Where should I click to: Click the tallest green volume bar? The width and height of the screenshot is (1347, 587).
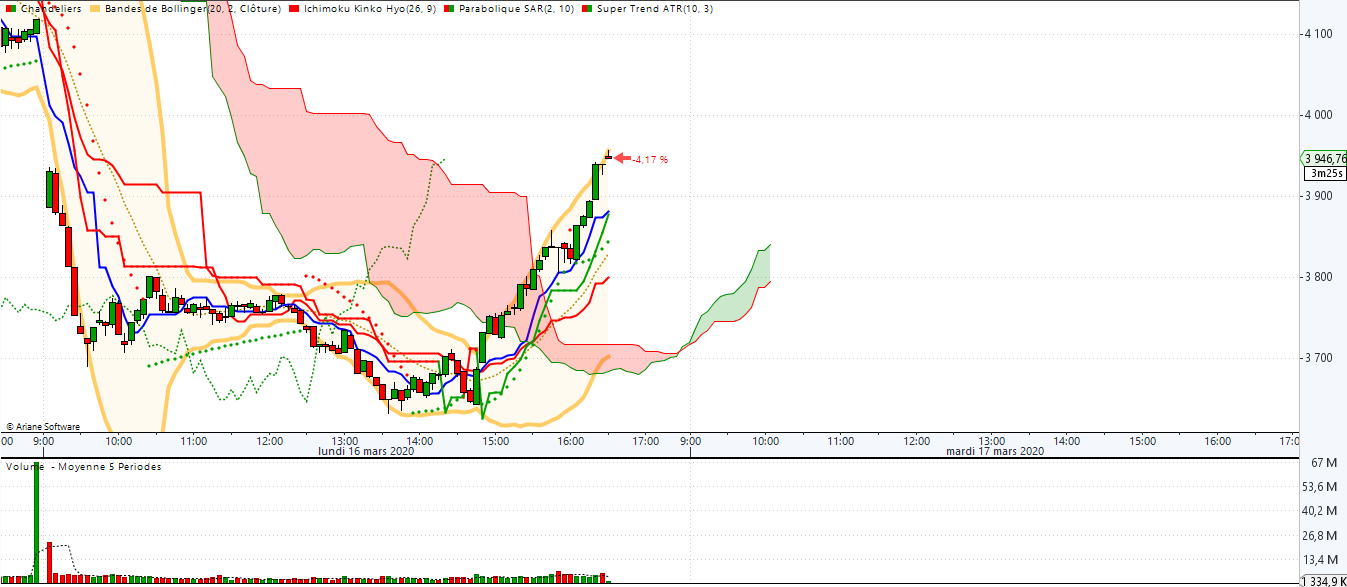pyautogui.click(x=37, y=522)
